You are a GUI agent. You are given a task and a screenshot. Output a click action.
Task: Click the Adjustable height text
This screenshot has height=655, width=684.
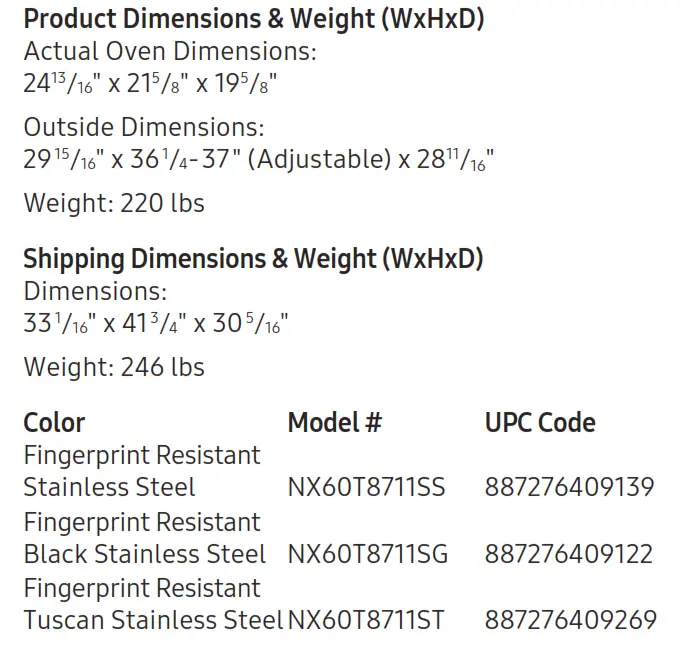tap(319, 159)
